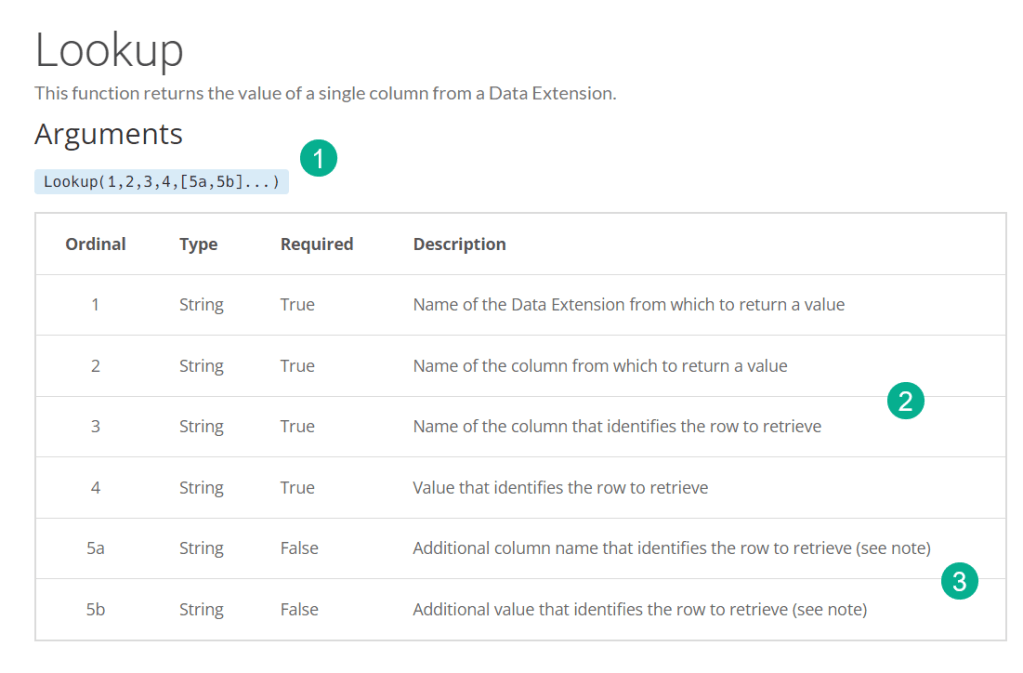Click the green number 2 callout badge
The height and width of the screenshot is (673, 1023).
(905, 402)
